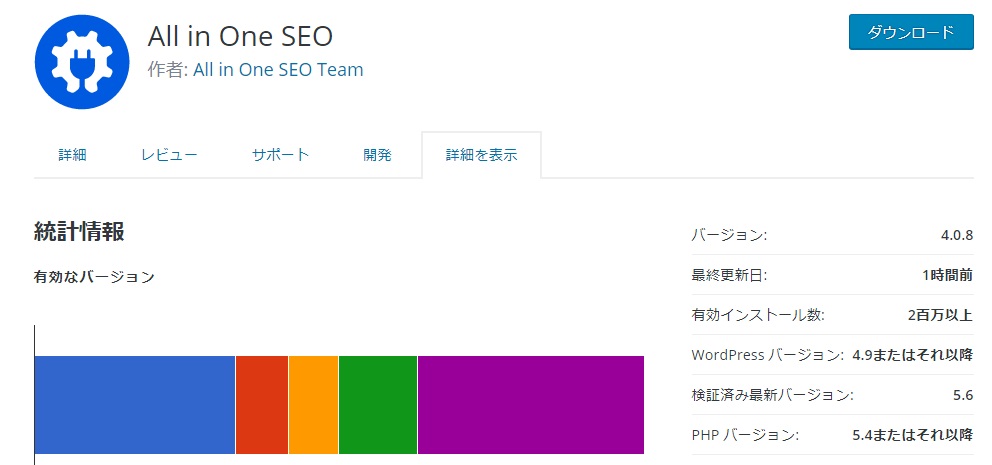Click the 検証済み最新バージョン: label

coord(772,396)
